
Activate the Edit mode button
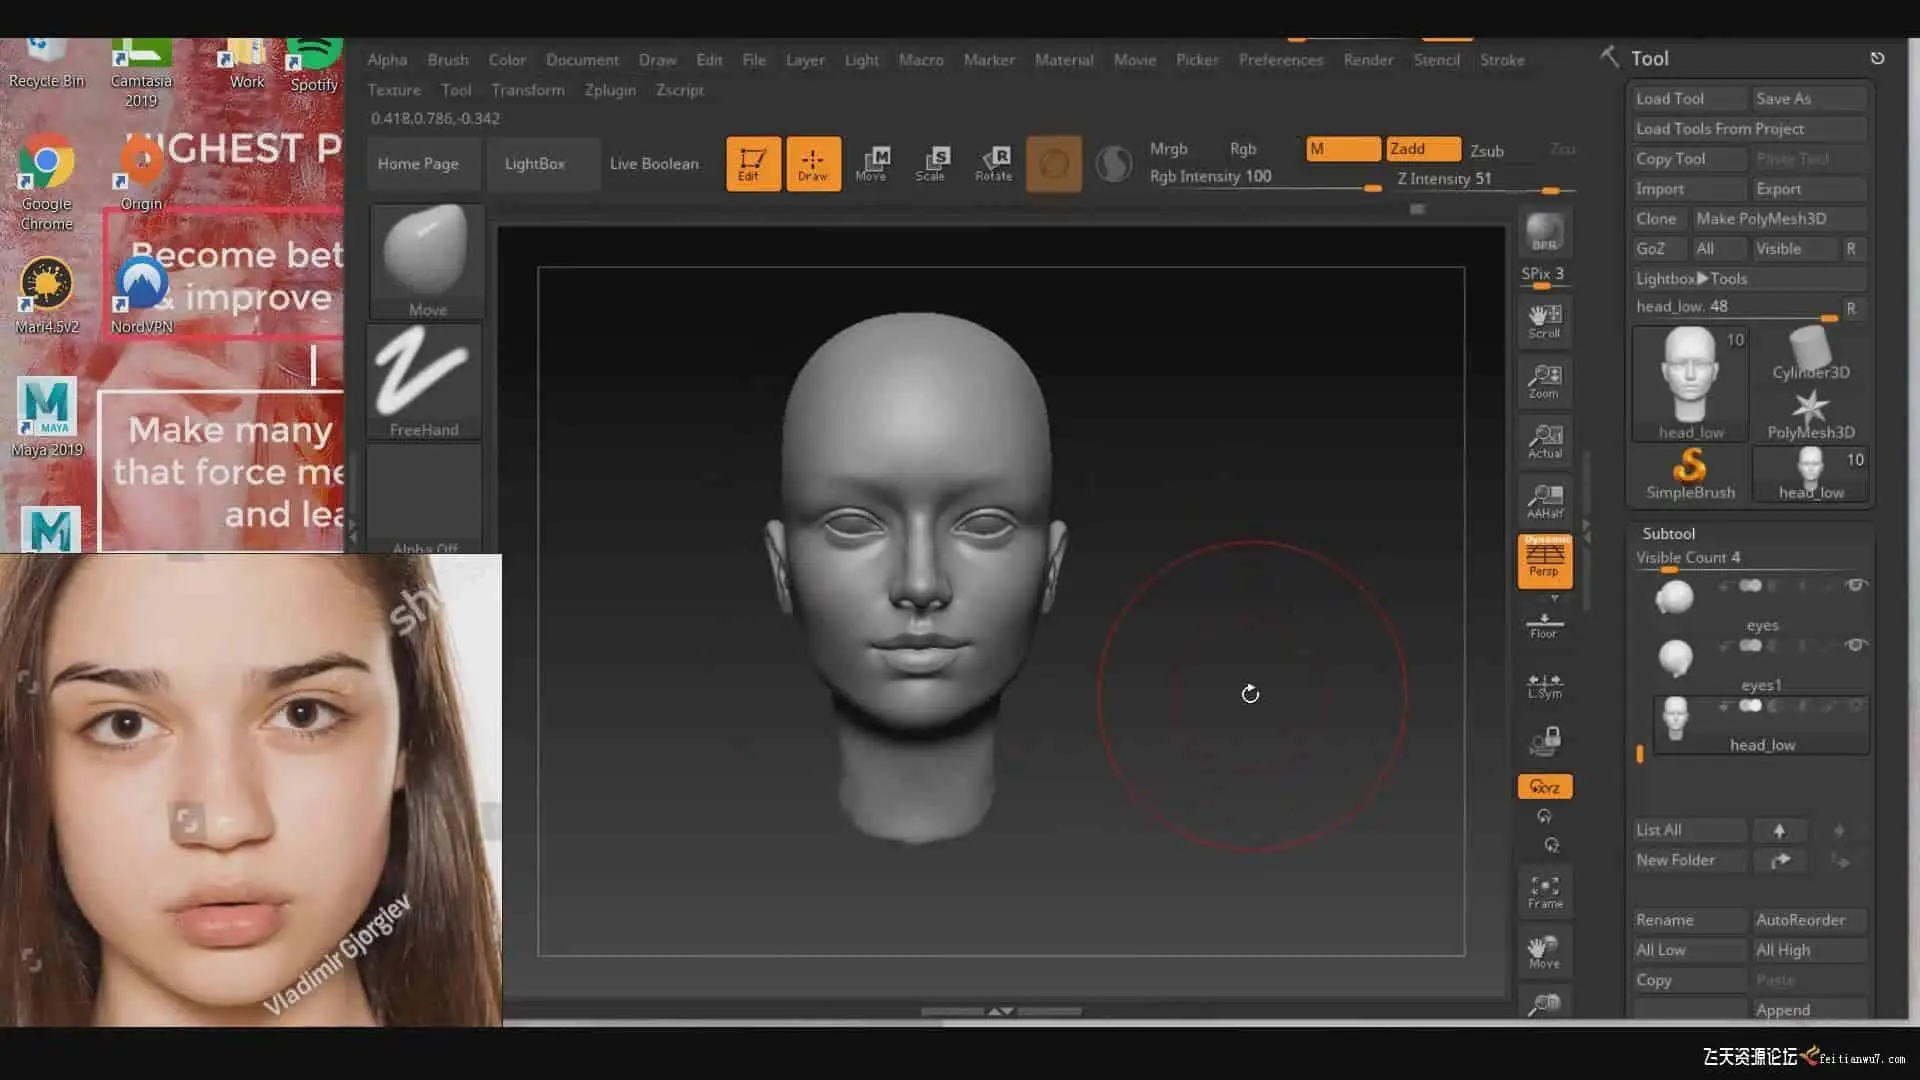pyautogui.click(x=752, y=163)
